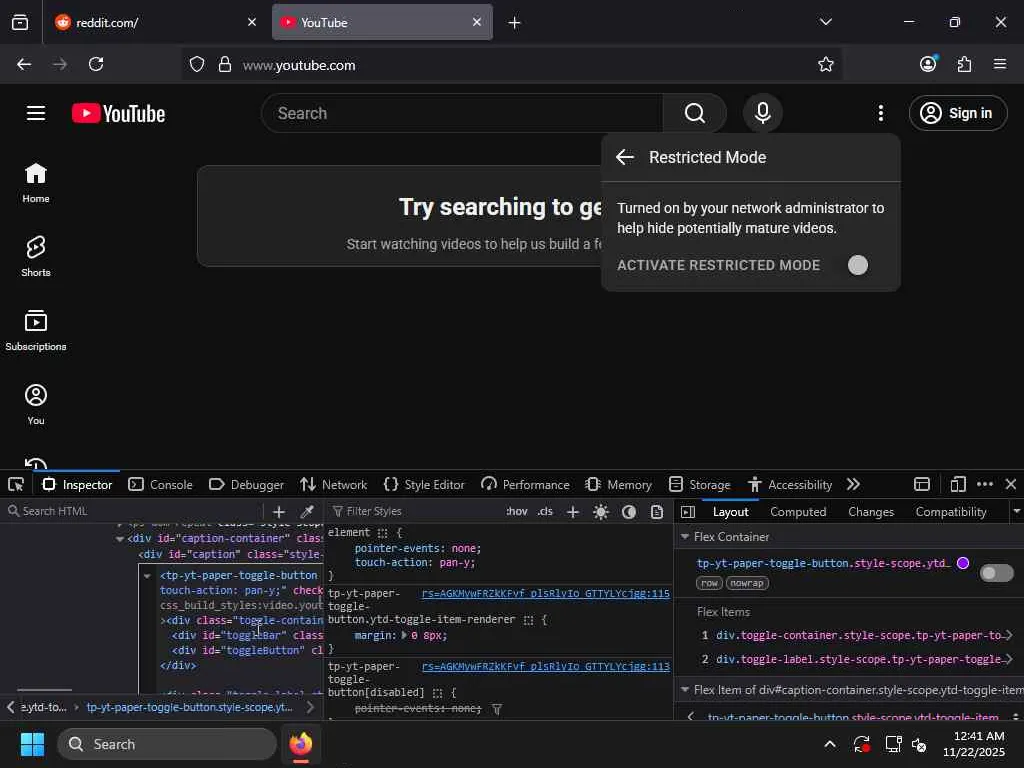This screenshot has width=1024, height=768.
Task: Show hidden system tray icons
Action: tap(829, 744)
